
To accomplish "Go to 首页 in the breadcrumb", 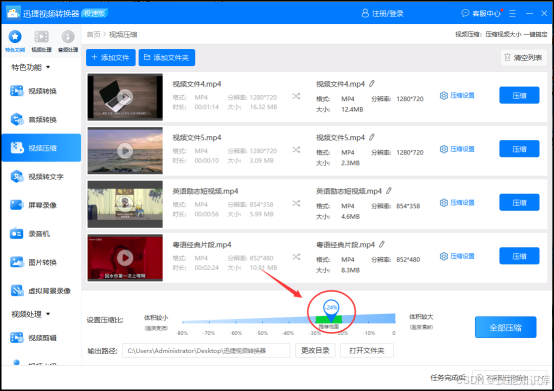I will coord(94,35).
